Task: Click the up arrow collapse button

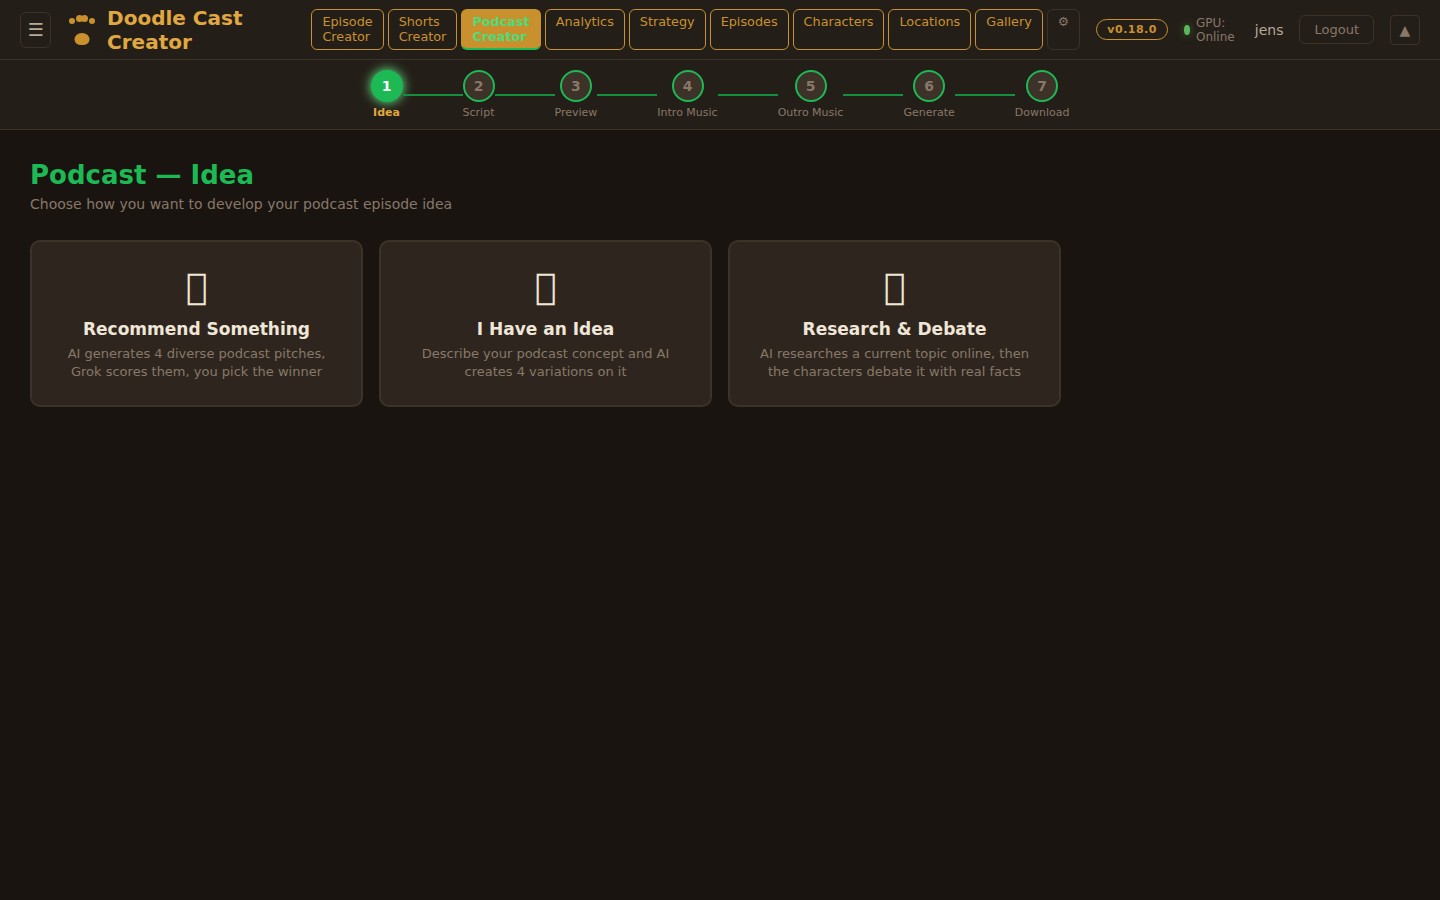Action: point(1404,30)
